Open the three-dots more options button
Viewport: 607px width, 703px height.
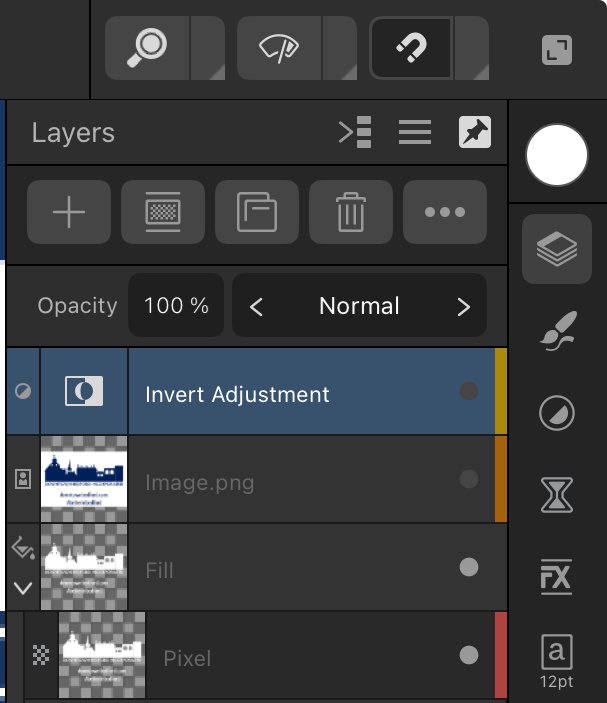[445, 212]
